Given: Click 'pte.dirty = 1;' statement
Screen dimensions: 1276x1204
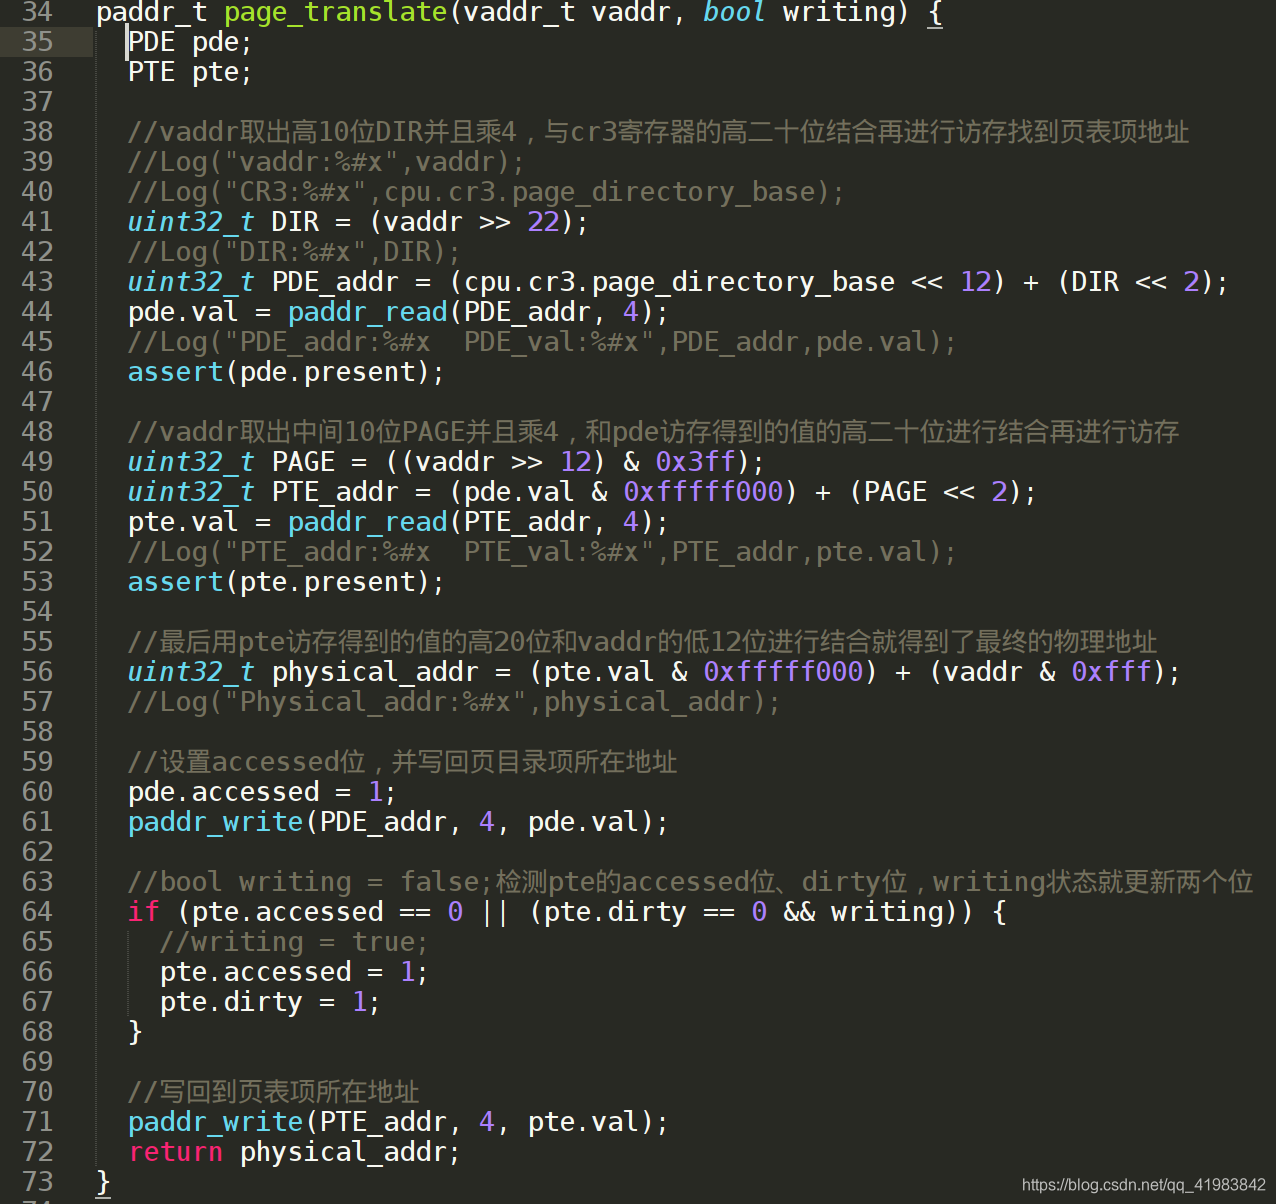Looking at the screenshot, I should pyautogui.click(x=270, y=1002).
